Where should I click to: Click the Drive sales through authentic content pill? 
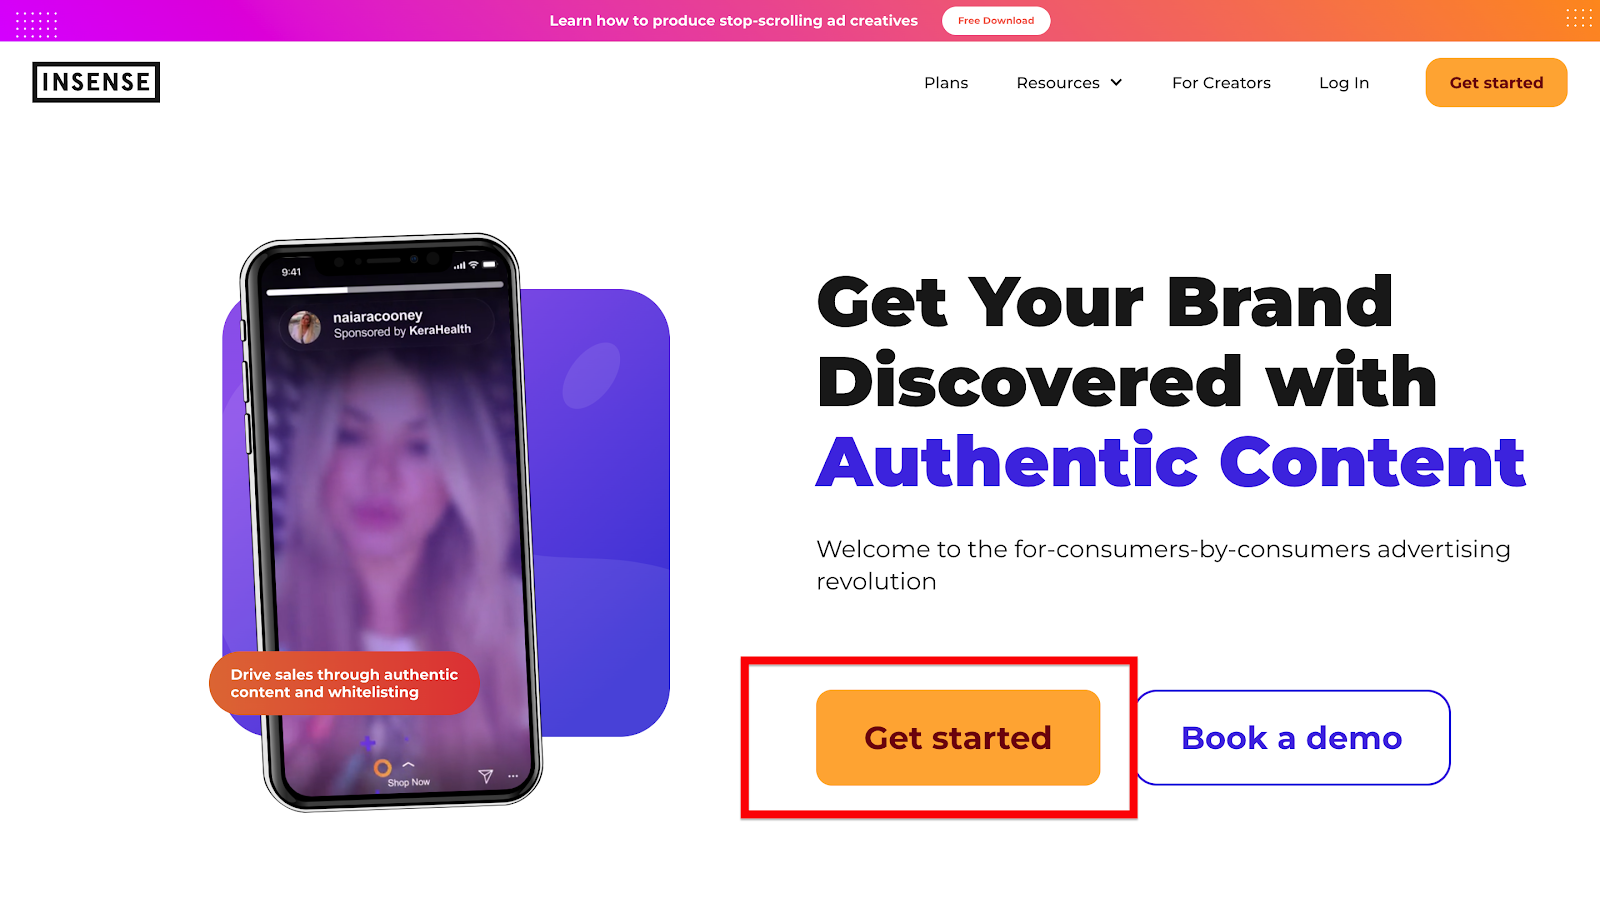pyautogui.click(x=344, y=684)
